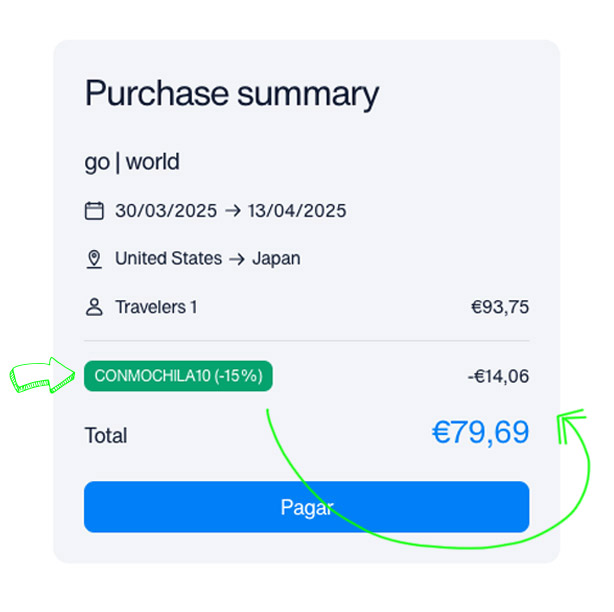Click the Japan destination text
The height and width of the screenshot is (612, 614).
[276, 259]
